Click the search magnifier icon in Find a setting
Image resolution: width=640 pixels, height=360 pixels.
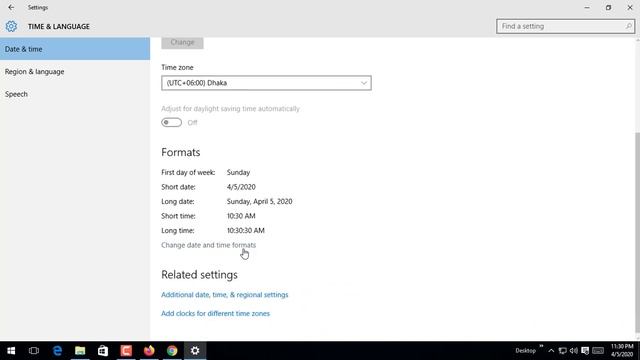pyautogui.click(x=628, y=26)
